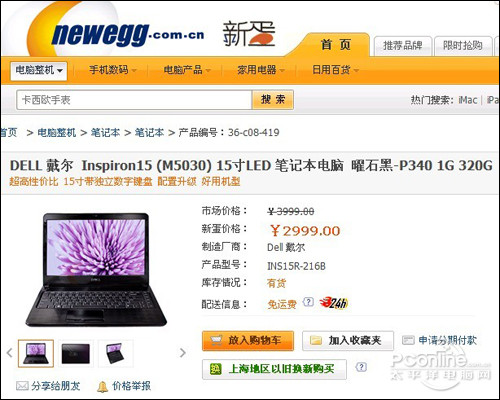This screenshot has width=500, height=400.
Task: Click the newegg.com.cn logo
Action: click(x=128, y=34)
